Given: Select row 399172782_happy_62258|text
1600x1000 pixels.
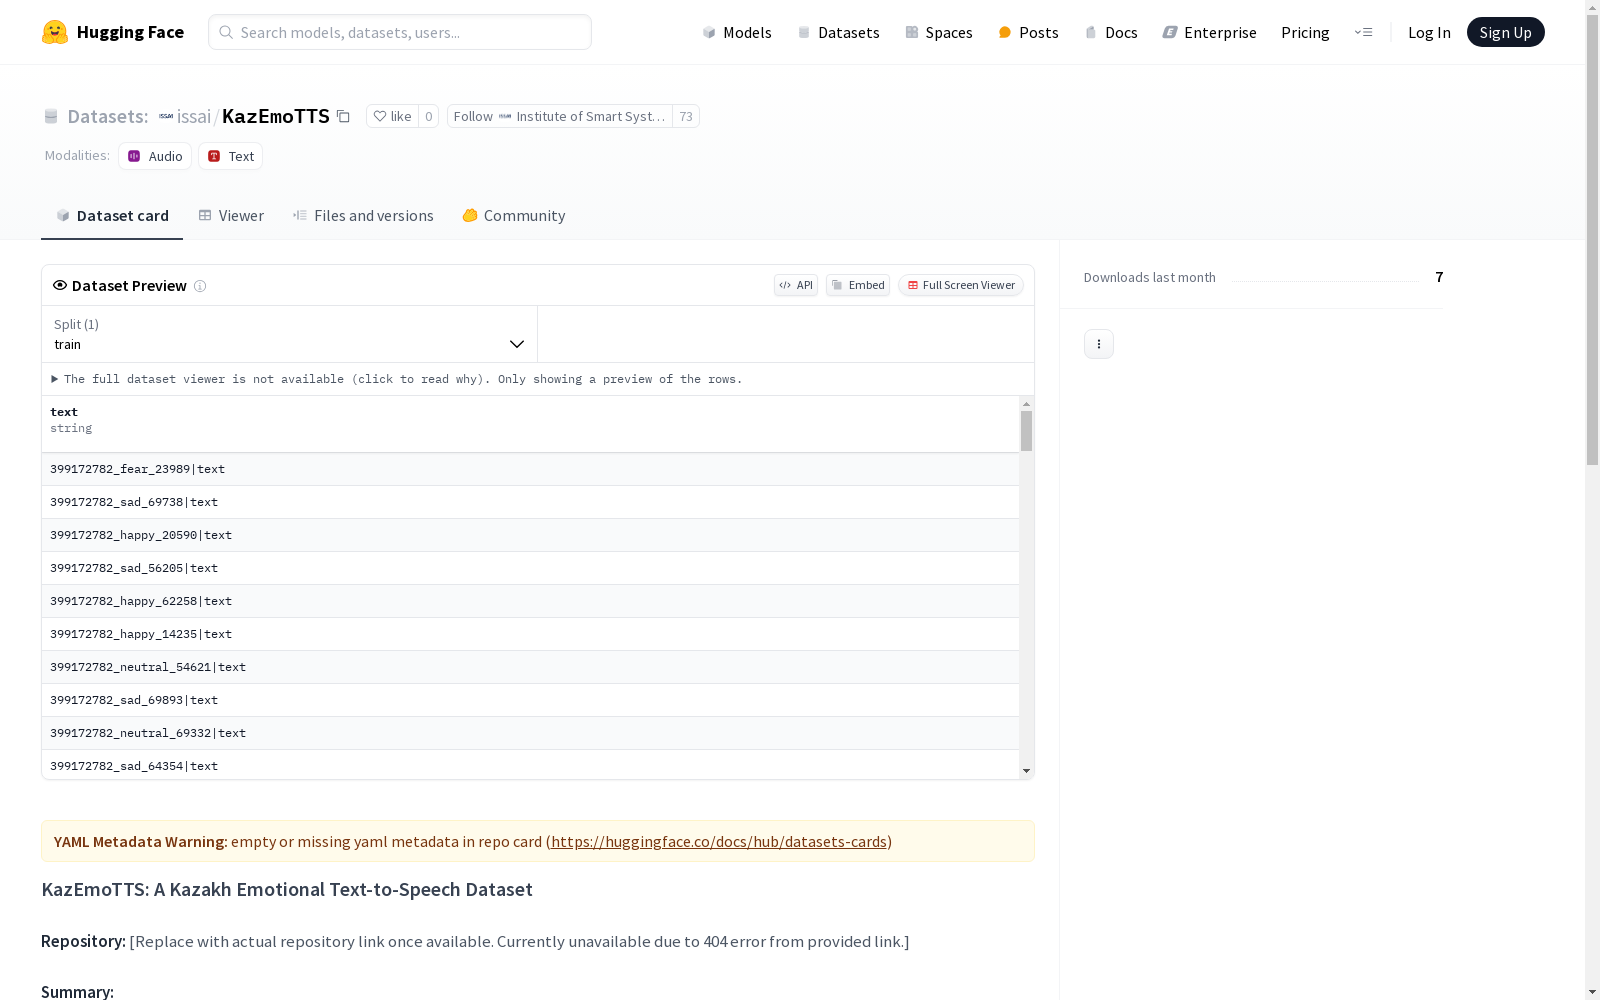Looking at the screenshot, I should pos(530,601).
